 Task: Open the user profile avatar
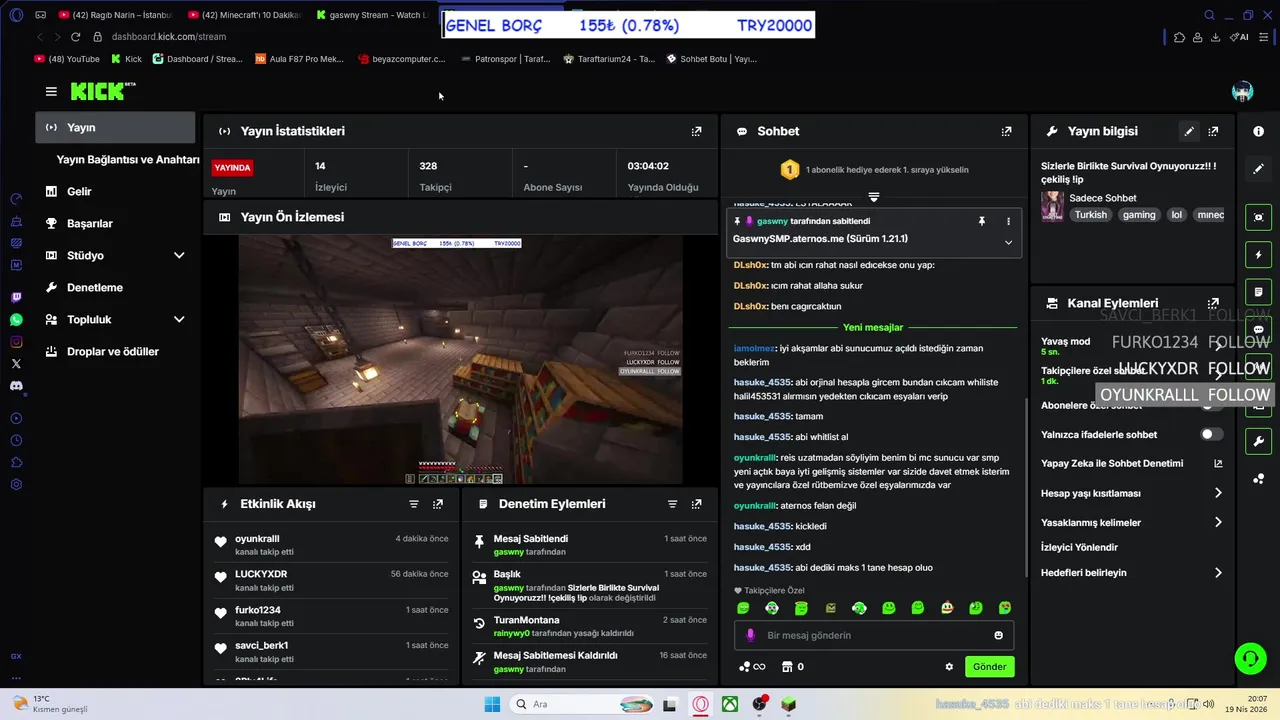point(1242,92)
